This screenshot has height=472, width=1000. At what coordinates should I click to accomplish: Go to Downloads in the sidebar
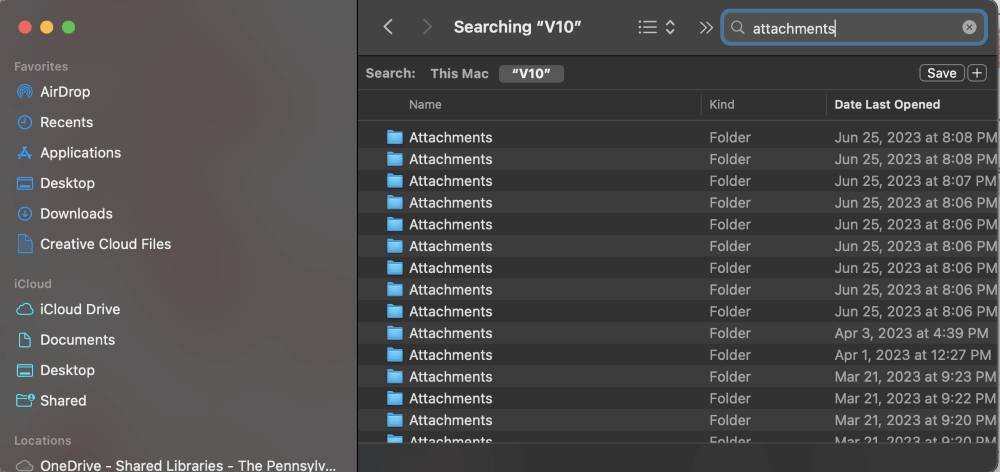coord(76,214)
